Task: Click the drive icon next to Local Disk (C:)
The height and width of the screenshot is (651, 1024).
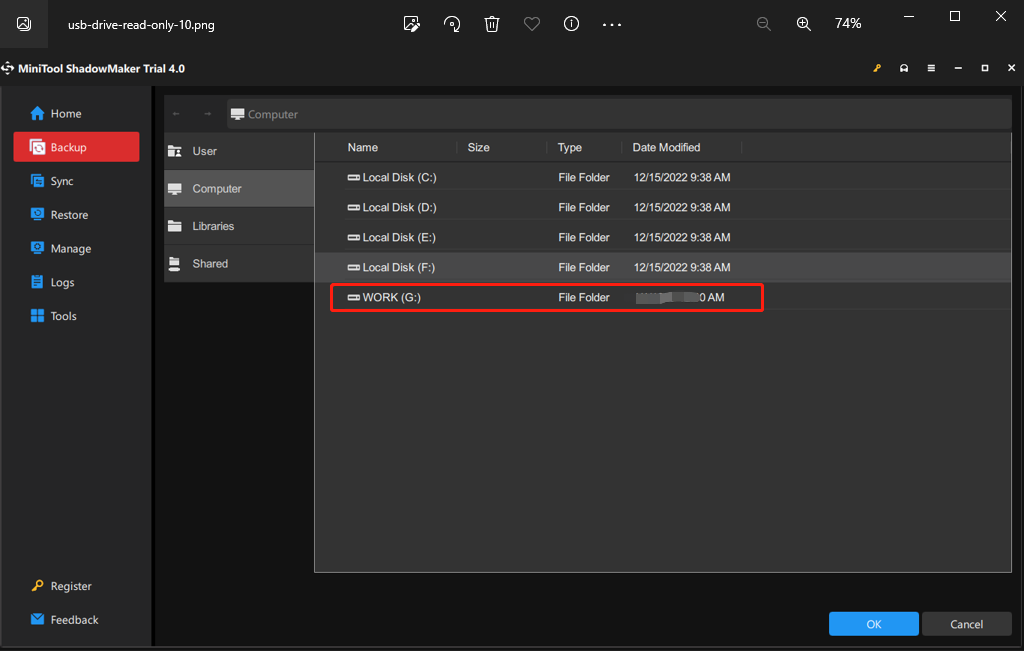Action: [x=353, y=178]
